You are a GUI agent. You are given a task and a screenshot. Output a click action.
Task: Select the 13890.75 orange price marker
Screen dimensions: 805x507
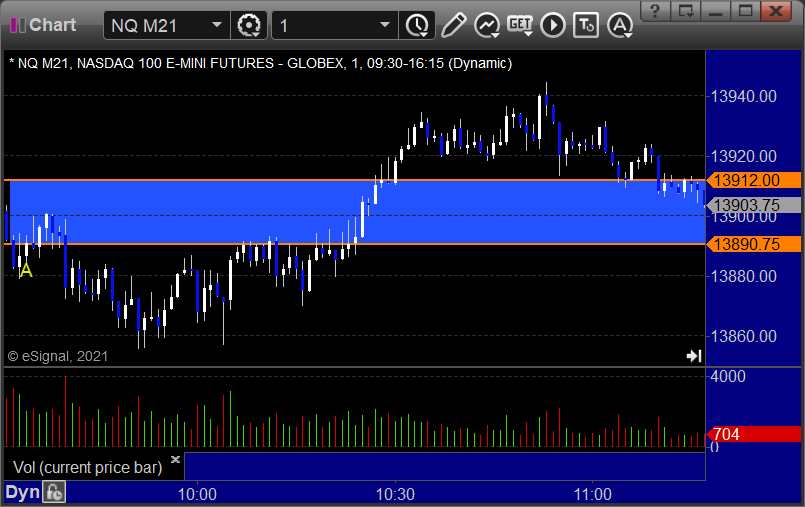(x=753, y=244)
